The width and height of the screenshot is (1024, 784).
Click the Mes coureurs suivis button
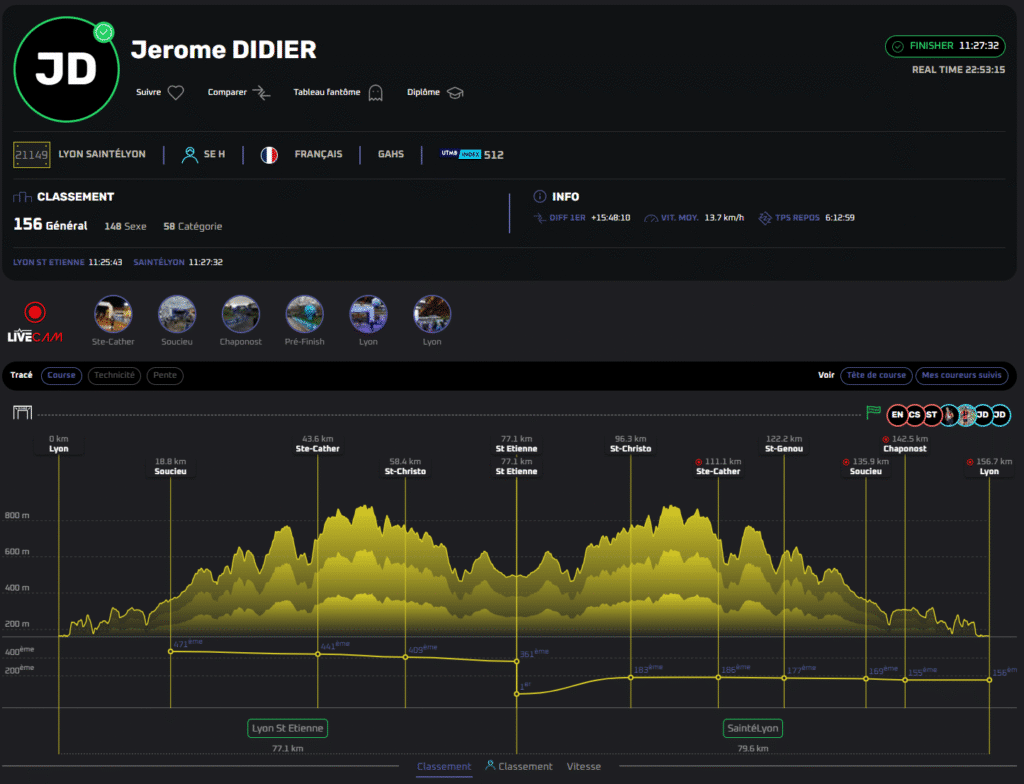[x=961, y=376]
